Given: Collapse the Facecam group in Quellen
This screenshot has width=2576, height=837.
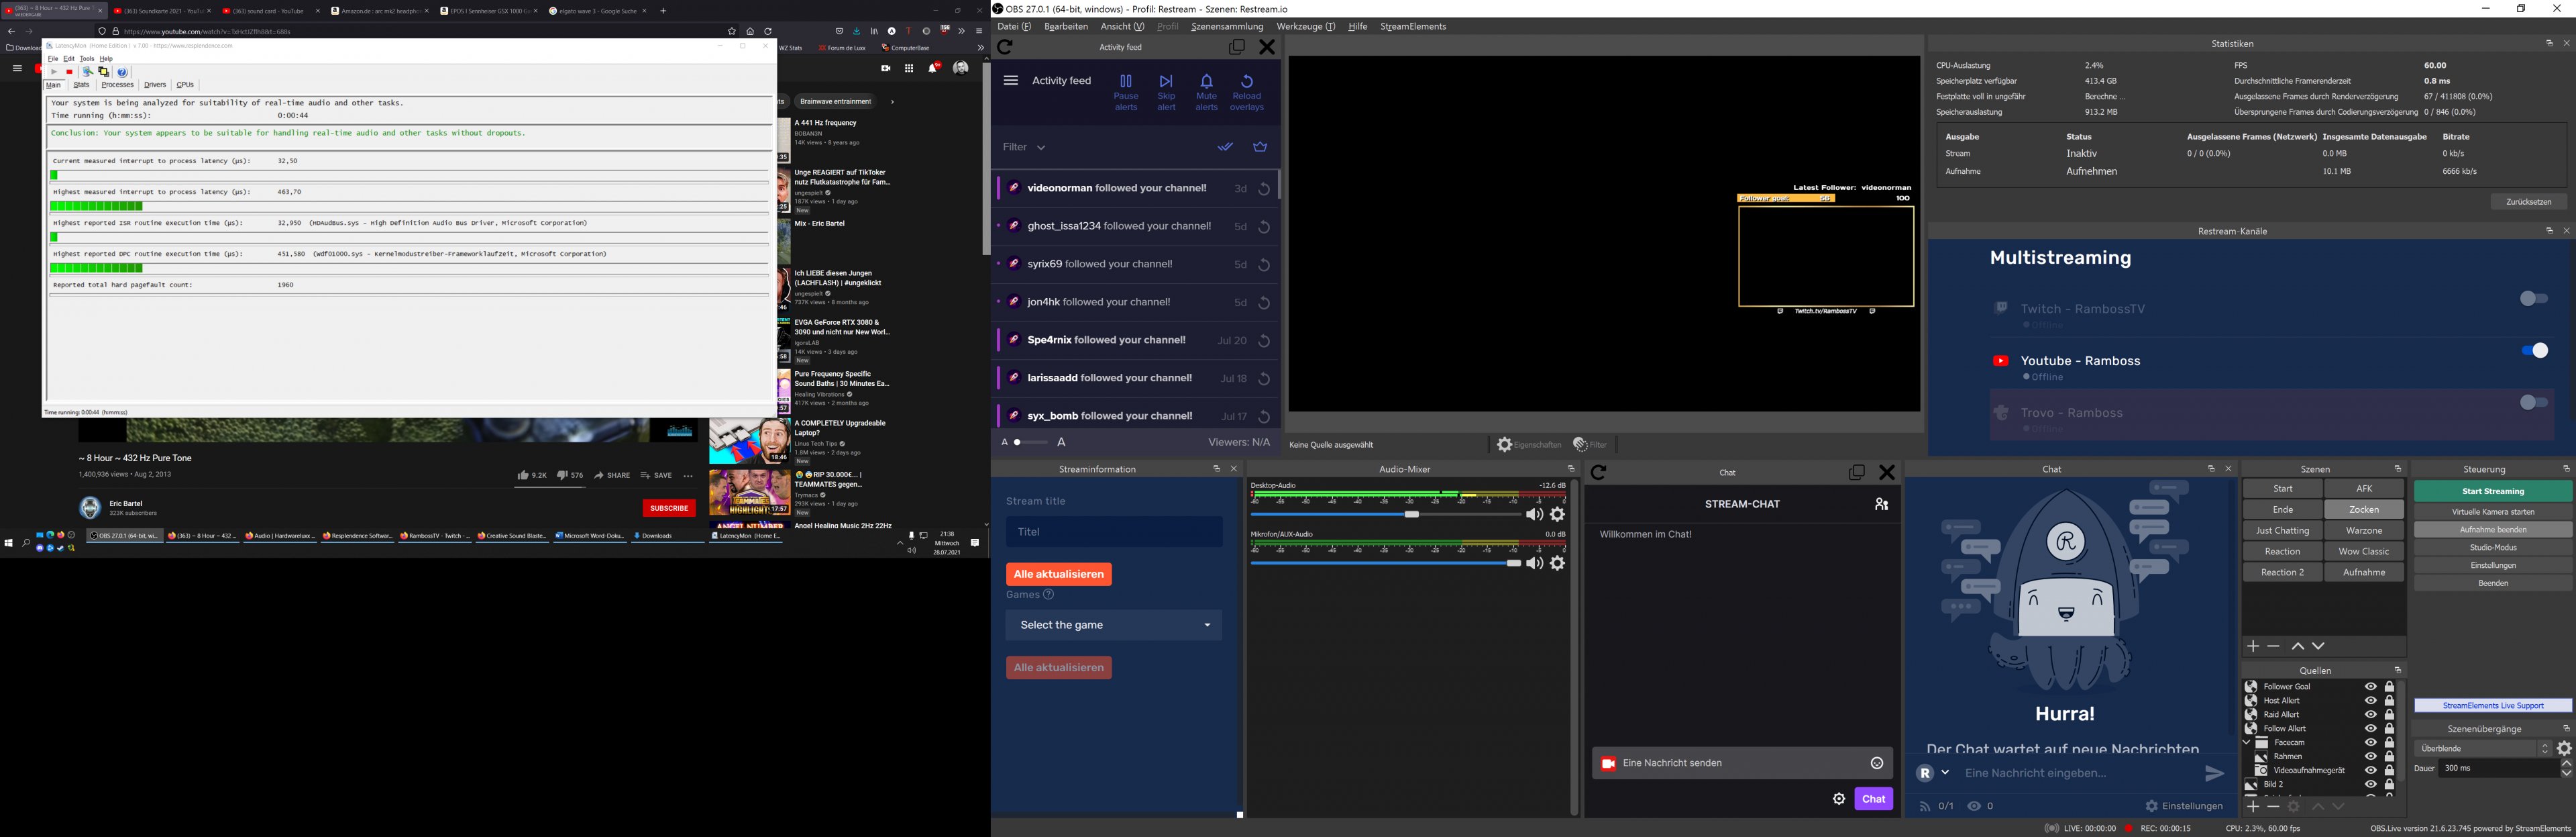Looking at the screenshot, I should tap(2246, 743).
